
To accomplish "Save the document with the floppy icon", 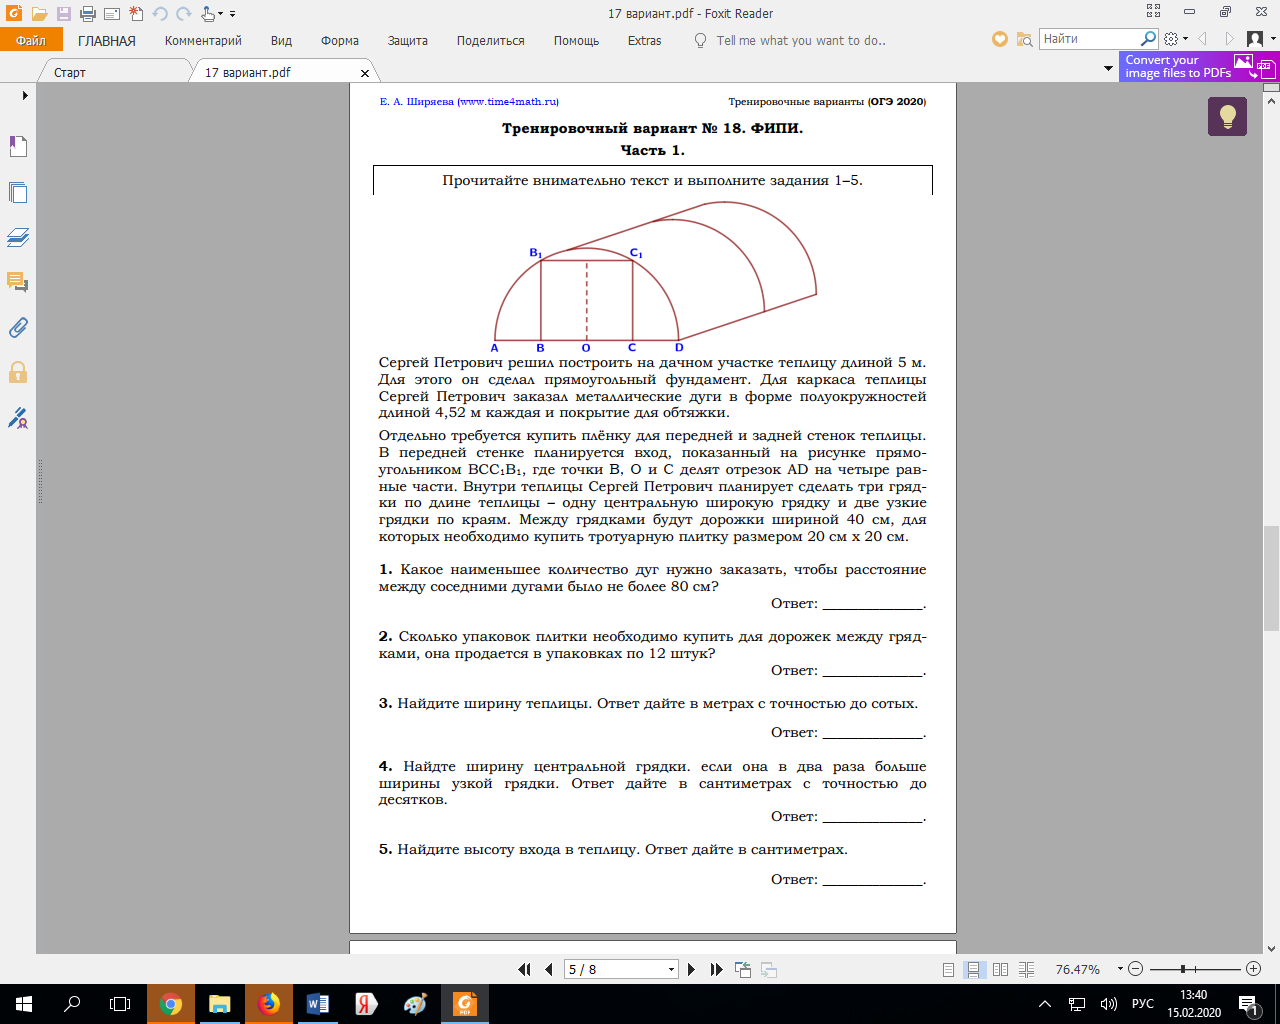I will [x=63, y=14].
